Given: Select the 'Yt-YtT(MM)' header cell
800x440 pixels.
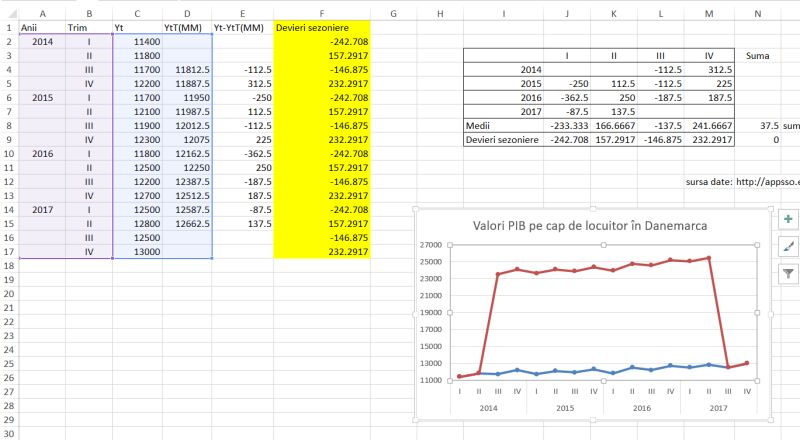Looking at the screenshot, I should pyautogui.click(x=242, y=28).
